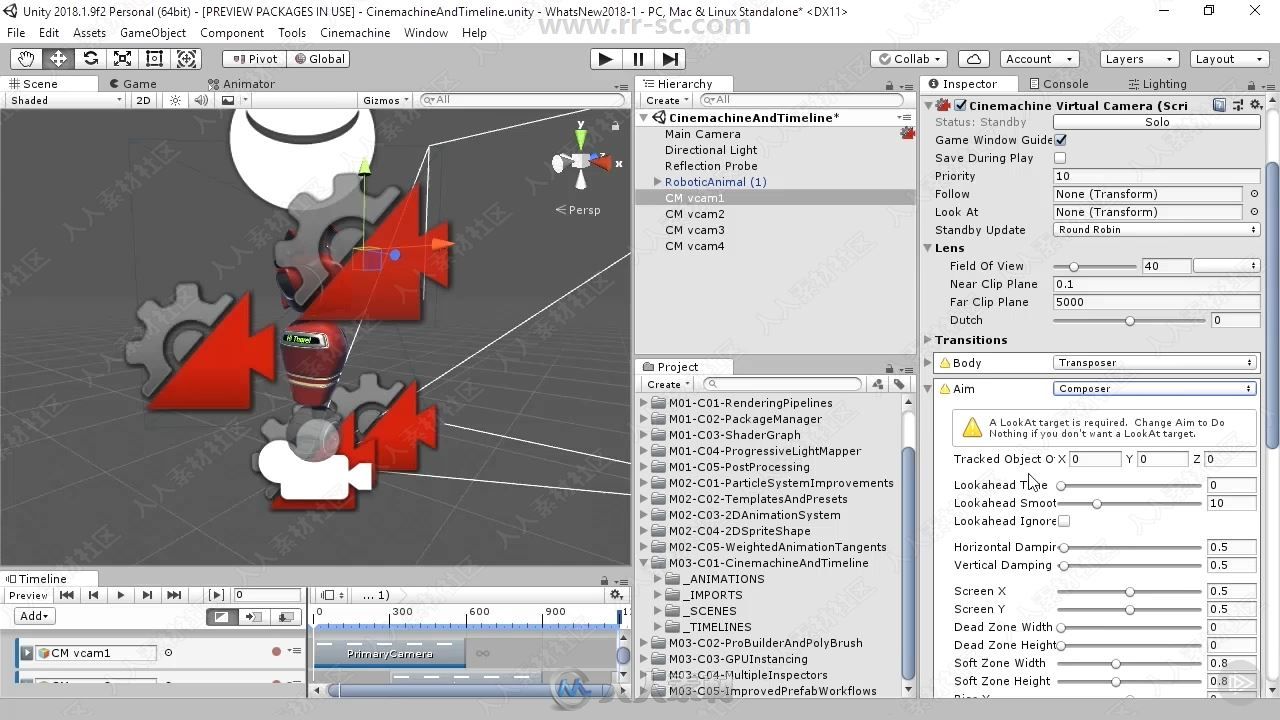The image size is (1280, 720).
Task: Adjust the Field Of View slider
Action: coord(1096,266)
